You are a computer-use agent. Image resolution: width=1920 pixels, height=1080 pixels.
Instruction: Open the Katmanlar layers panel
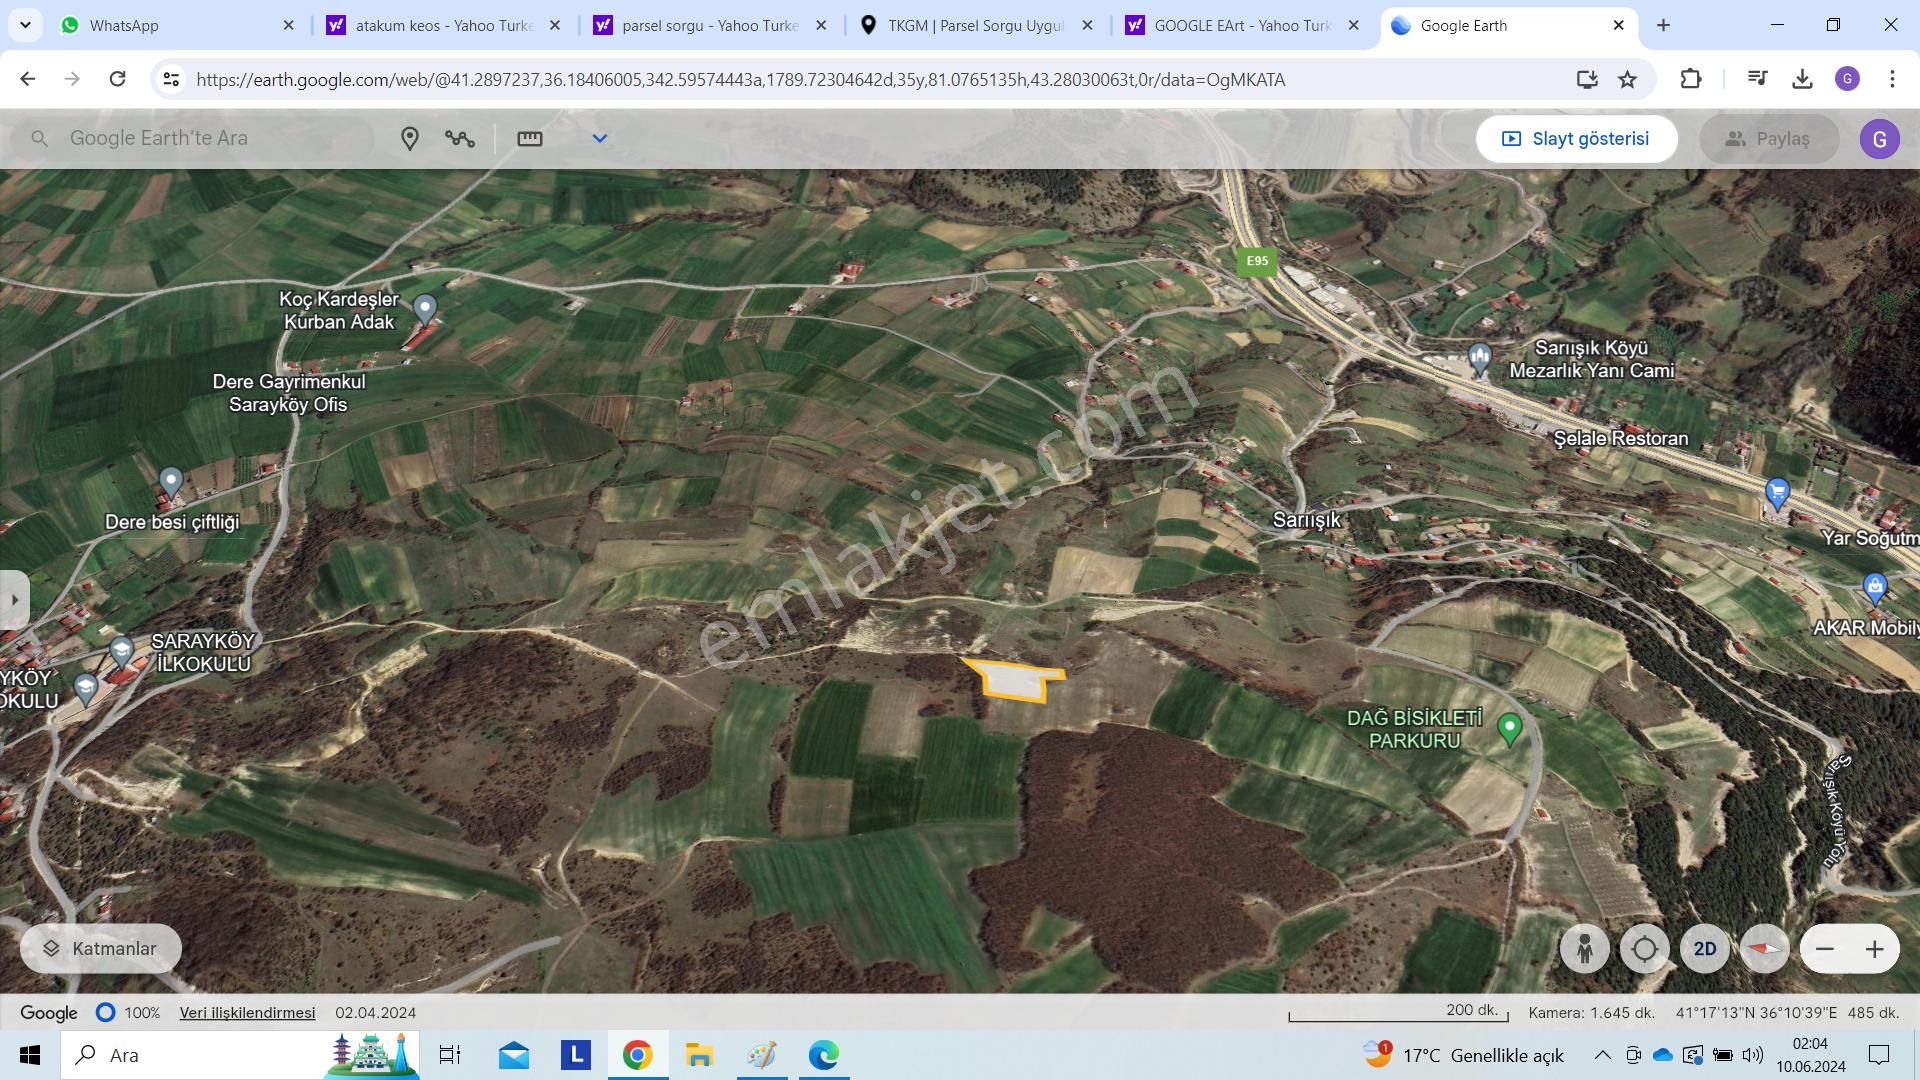coord(101,948)
